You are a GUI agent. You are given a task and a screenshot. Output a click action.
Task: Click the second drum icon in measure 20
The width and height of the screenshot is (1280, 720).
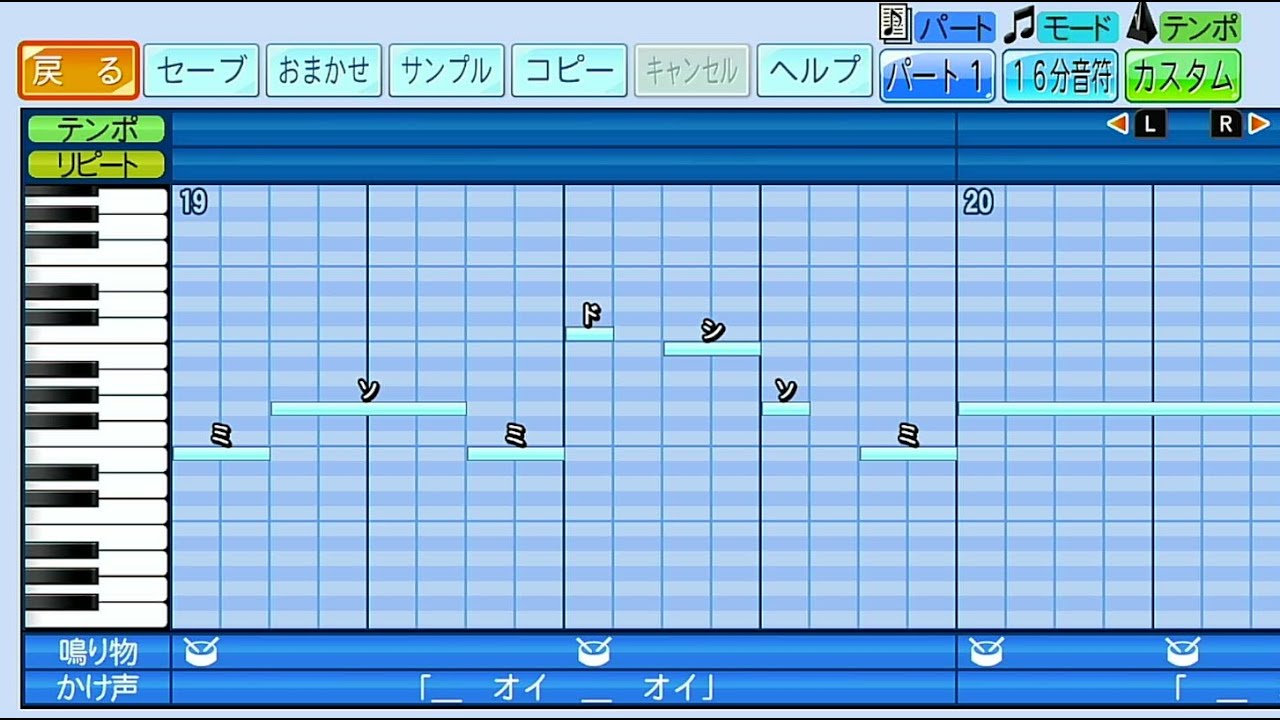coord(1183,652)
